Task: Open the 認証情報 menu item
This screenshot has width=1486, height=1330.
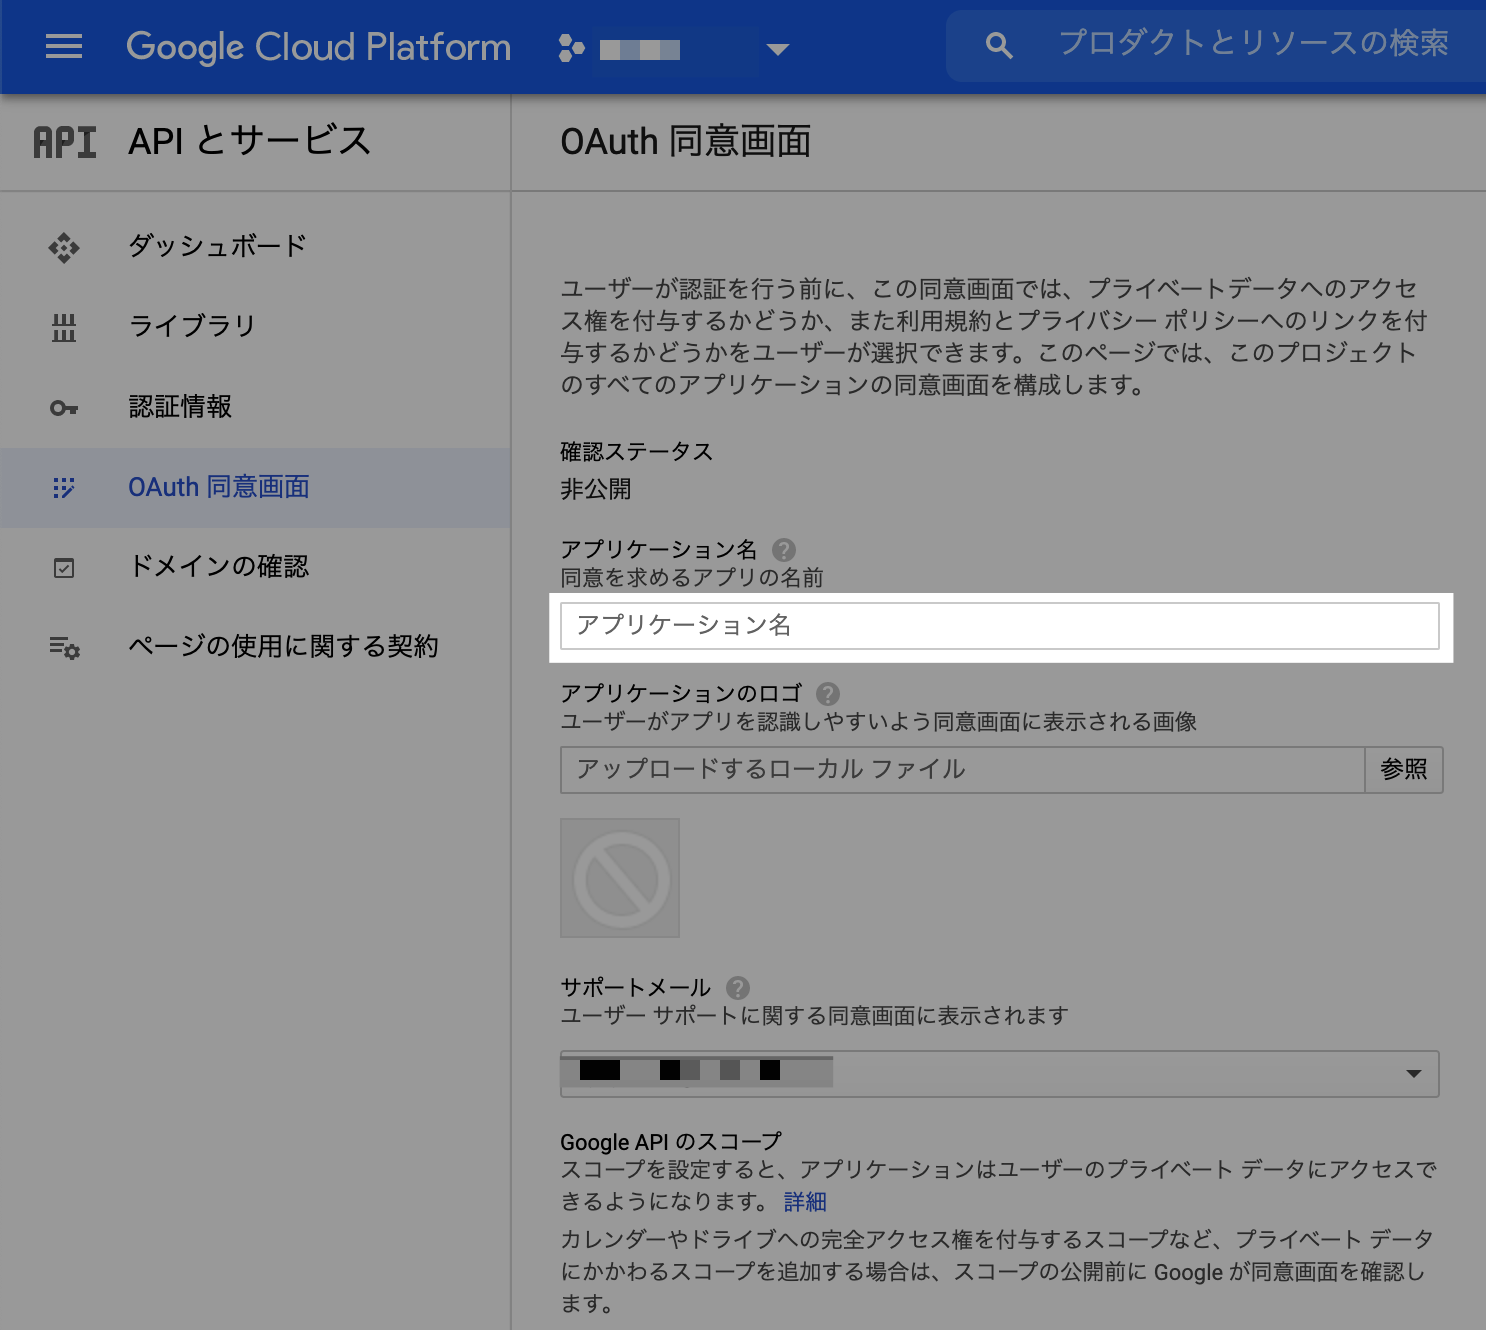Action: [256, 407]
